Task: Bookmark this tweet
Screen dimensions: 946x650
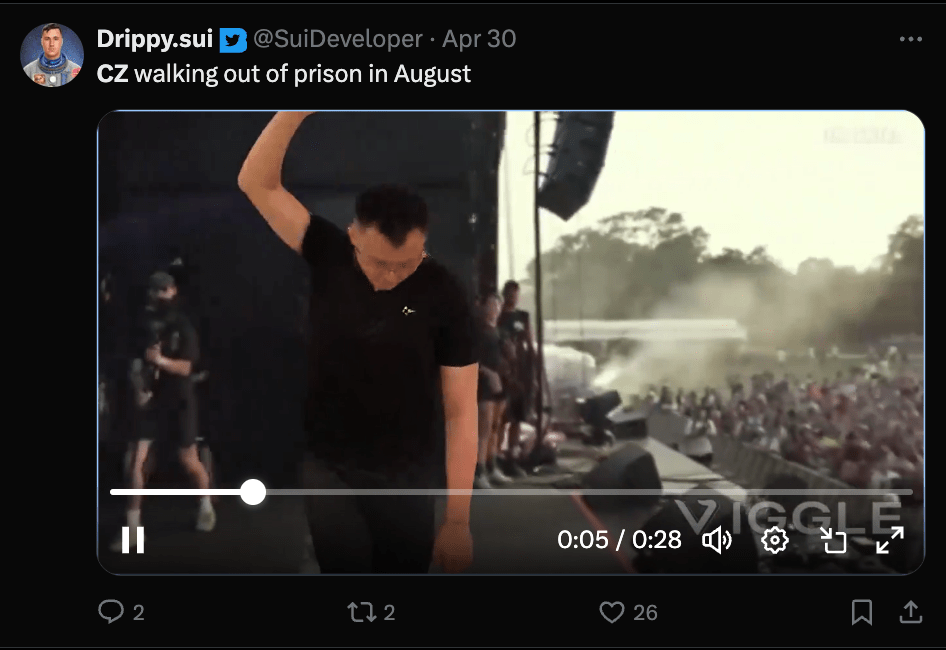Action: 862,612
